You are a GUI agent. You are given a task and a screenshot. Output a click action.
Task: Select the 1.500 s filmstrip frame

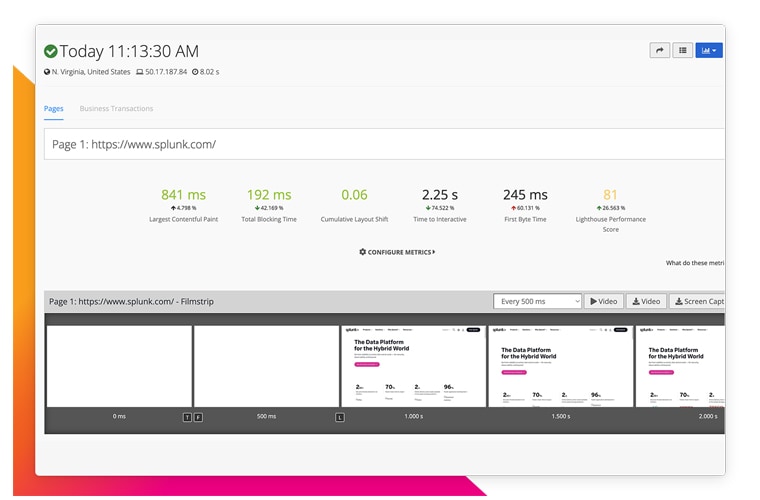tap(561, 366)
